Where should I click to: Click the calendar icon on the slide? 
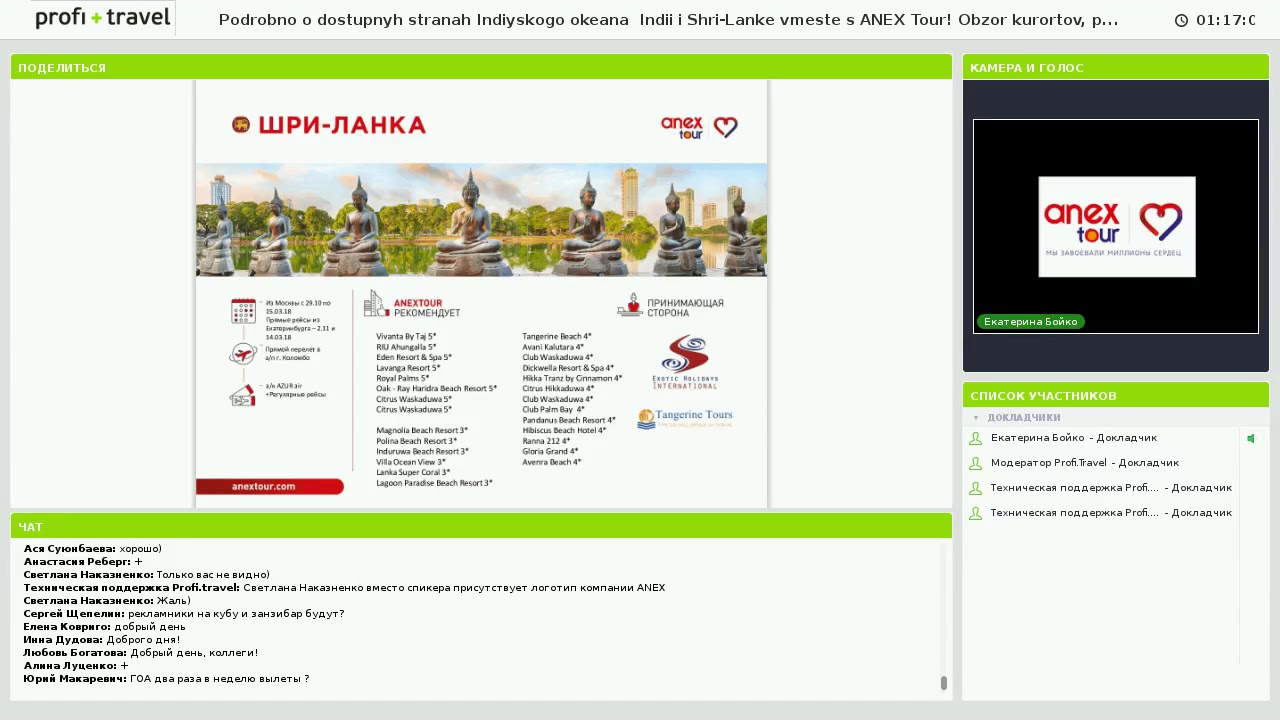click(244, 311)
